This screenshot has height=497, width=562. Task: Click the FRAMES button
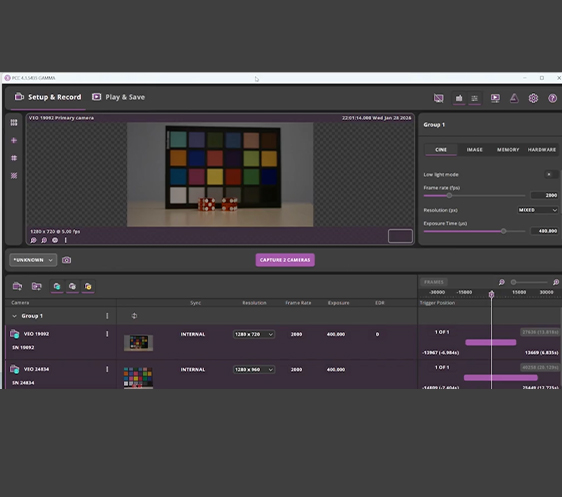[x=434, y=282]
